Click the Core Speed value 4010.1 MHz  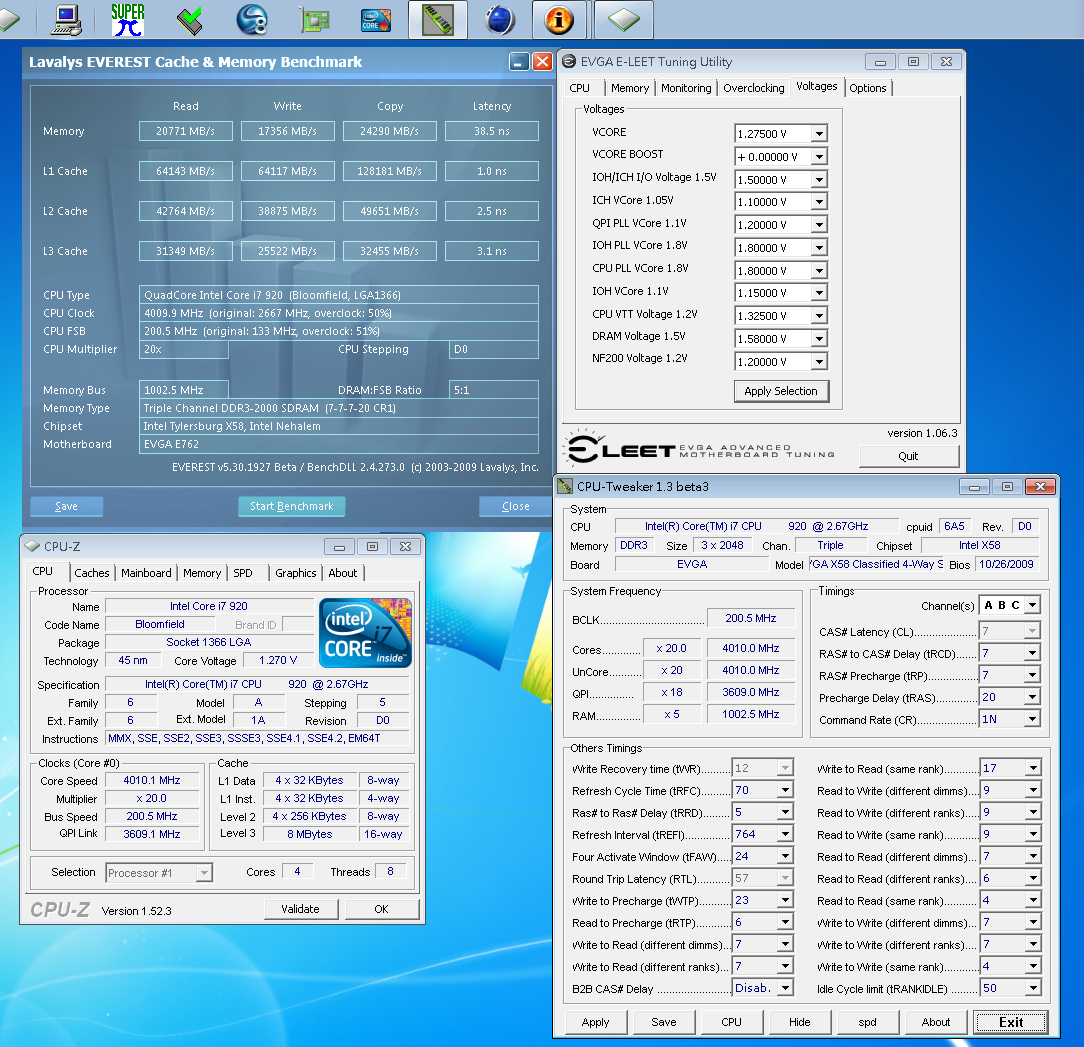(x=152, y=780)
